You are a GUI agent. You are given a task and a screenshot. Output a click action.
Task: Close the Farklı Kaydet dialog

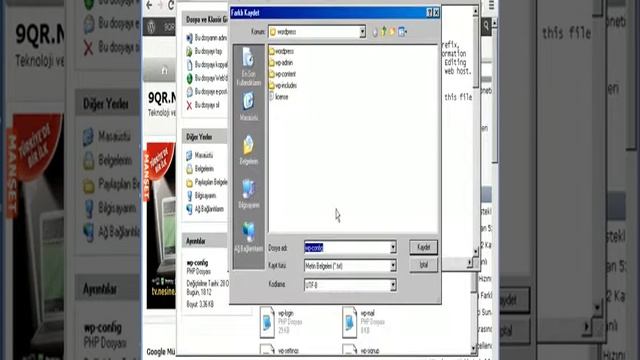click(436, 13)
